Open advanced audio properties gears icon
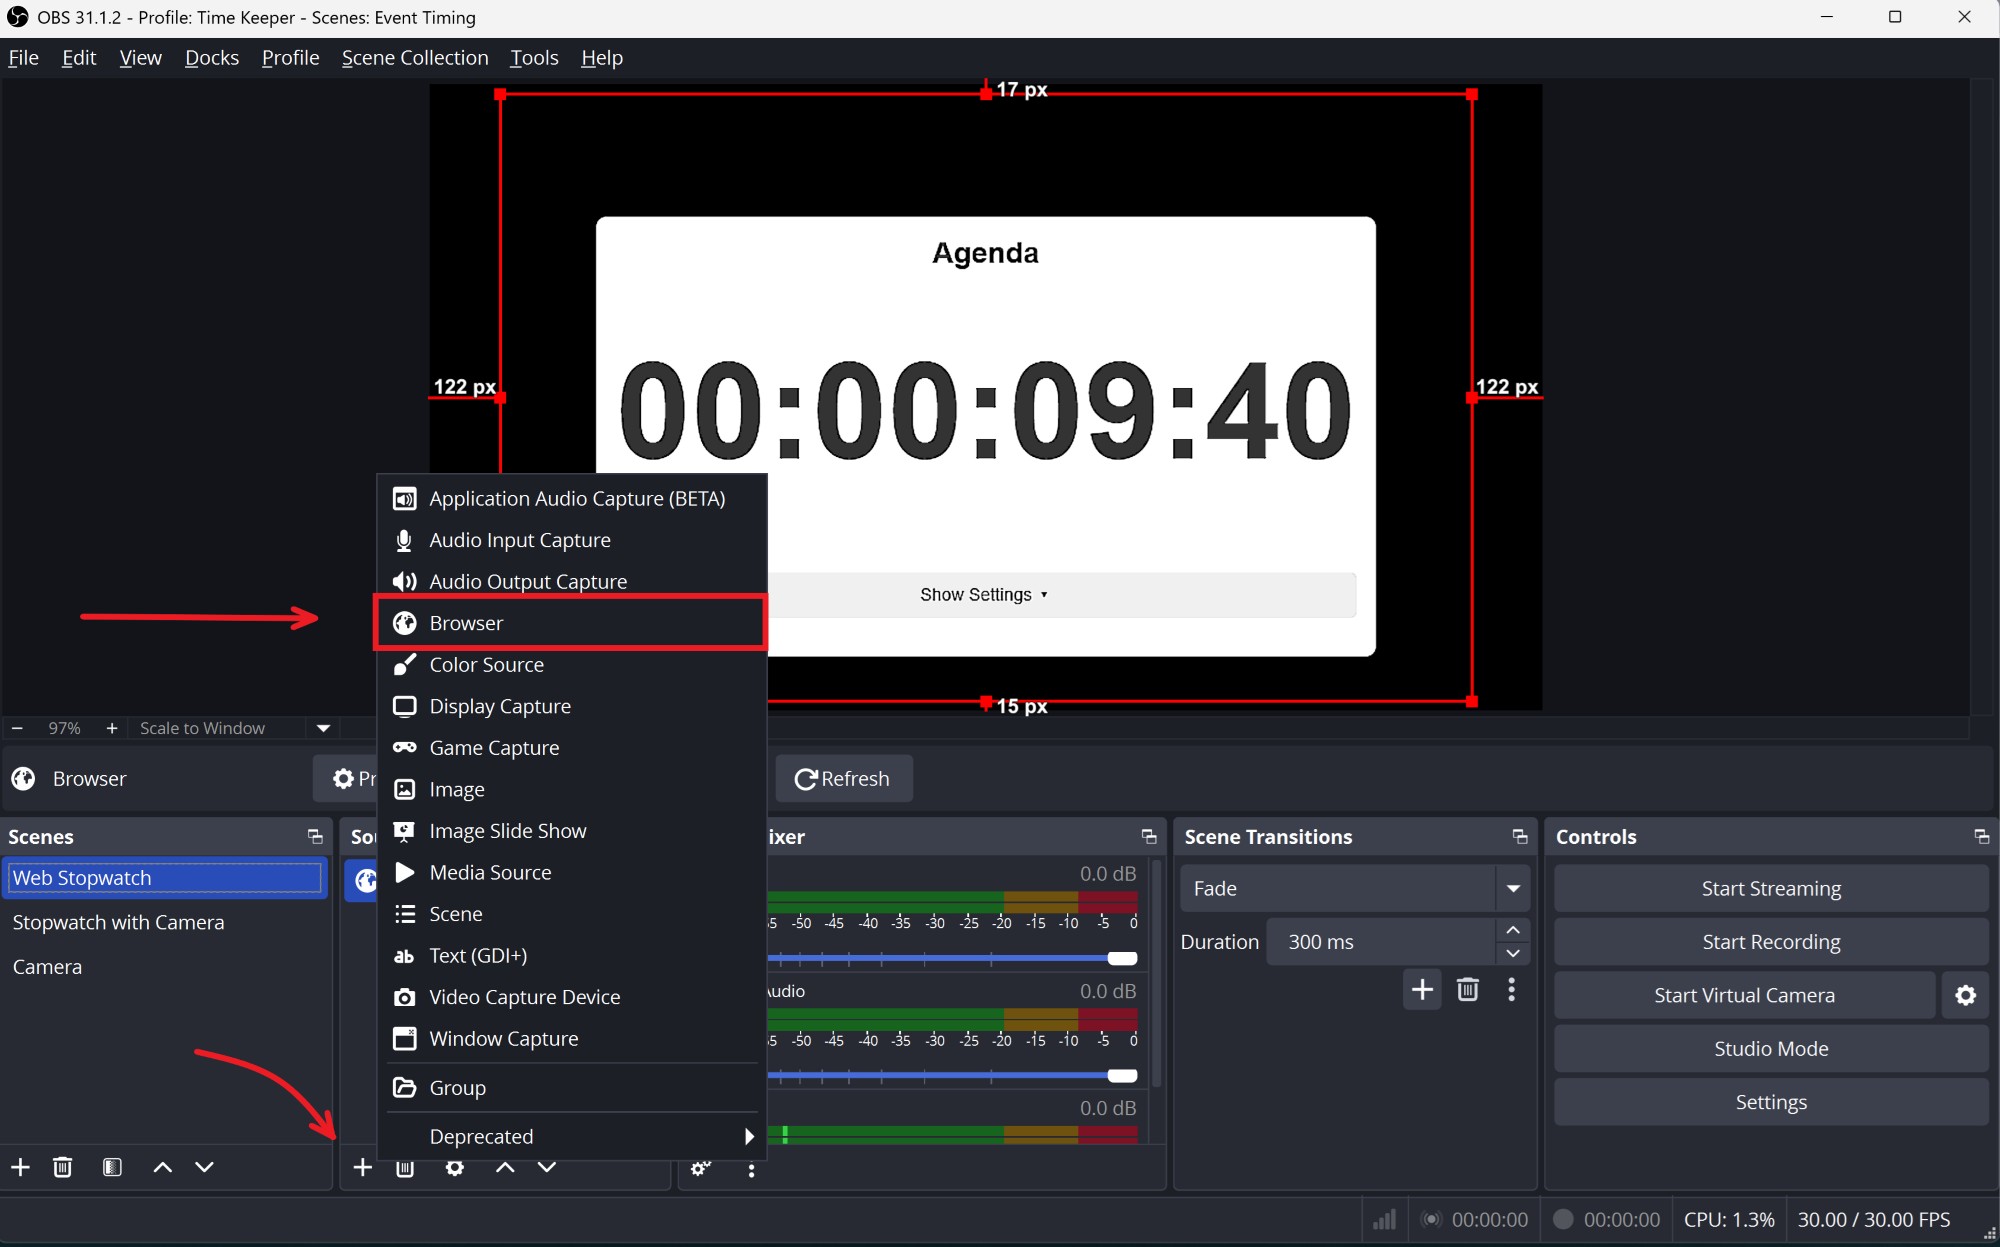The height and width of the screenshot is (1247, 2000). (x=701, y=1167)
